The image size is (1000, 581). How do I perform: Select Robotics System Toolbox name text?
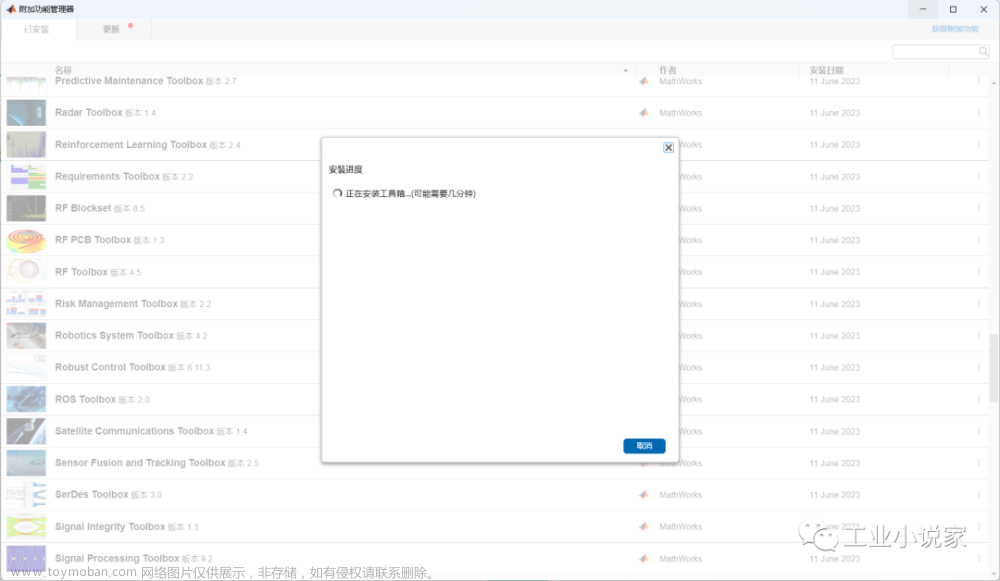[114, 336]
